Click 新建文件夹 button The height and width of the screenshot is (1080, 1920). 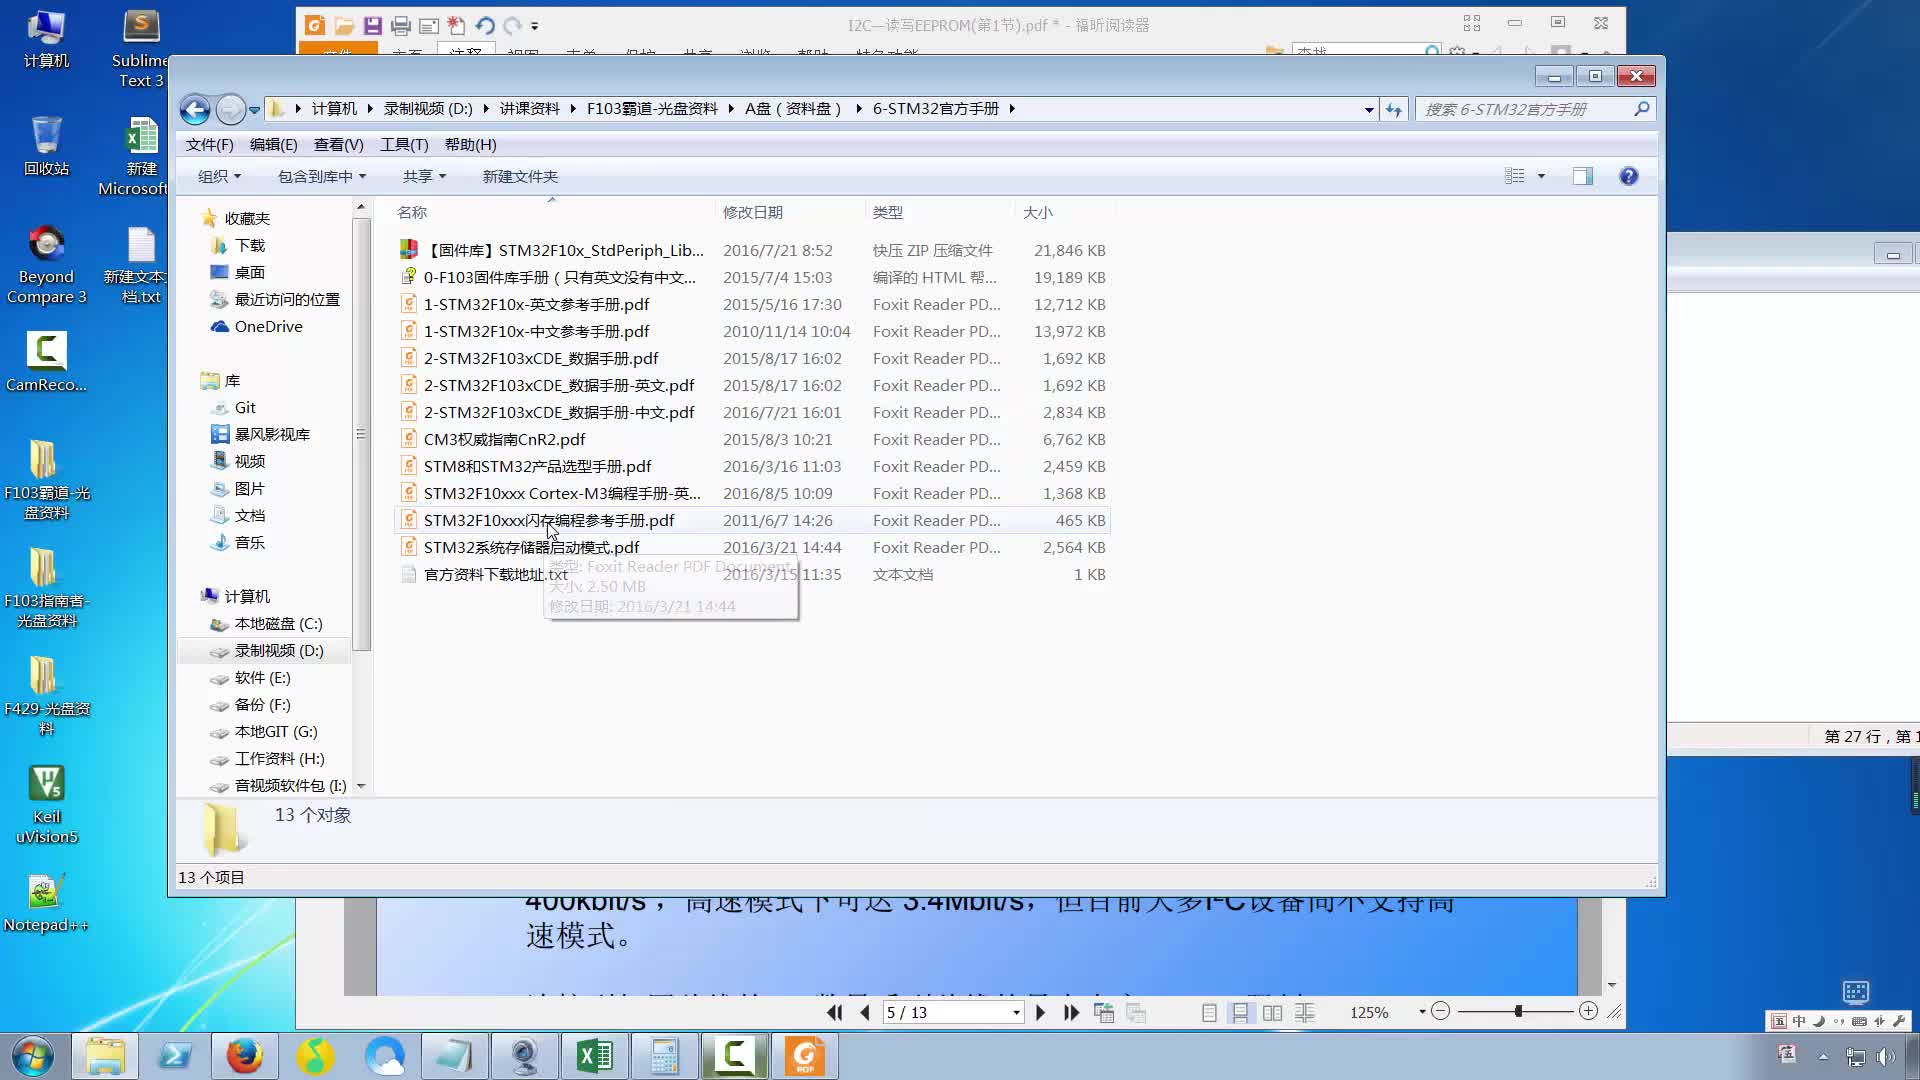point(521,175)
